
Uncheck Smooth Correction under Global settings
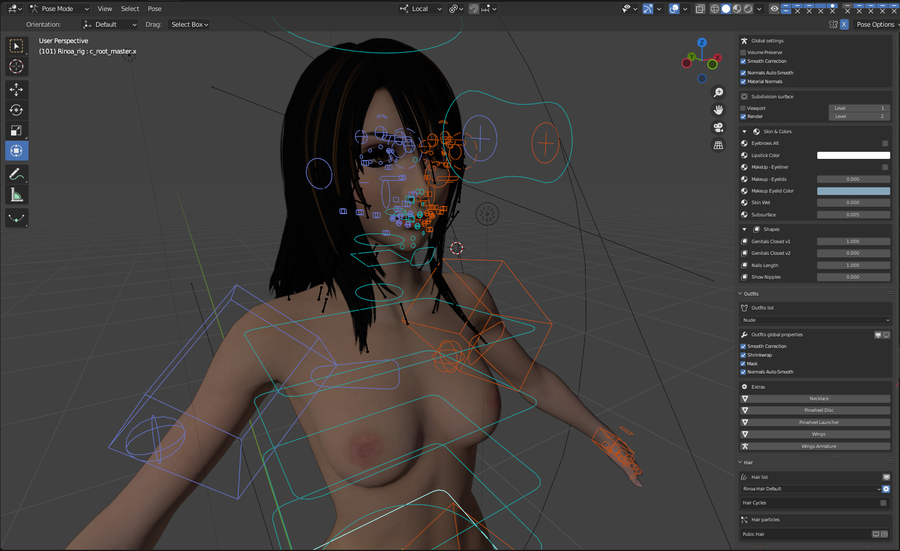(743, 61)
